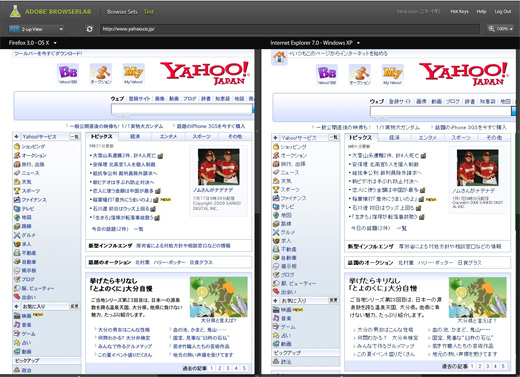
Task: Click the Yahoo! BB icon in the Internet Explorer pane
Action: (327, 74)
